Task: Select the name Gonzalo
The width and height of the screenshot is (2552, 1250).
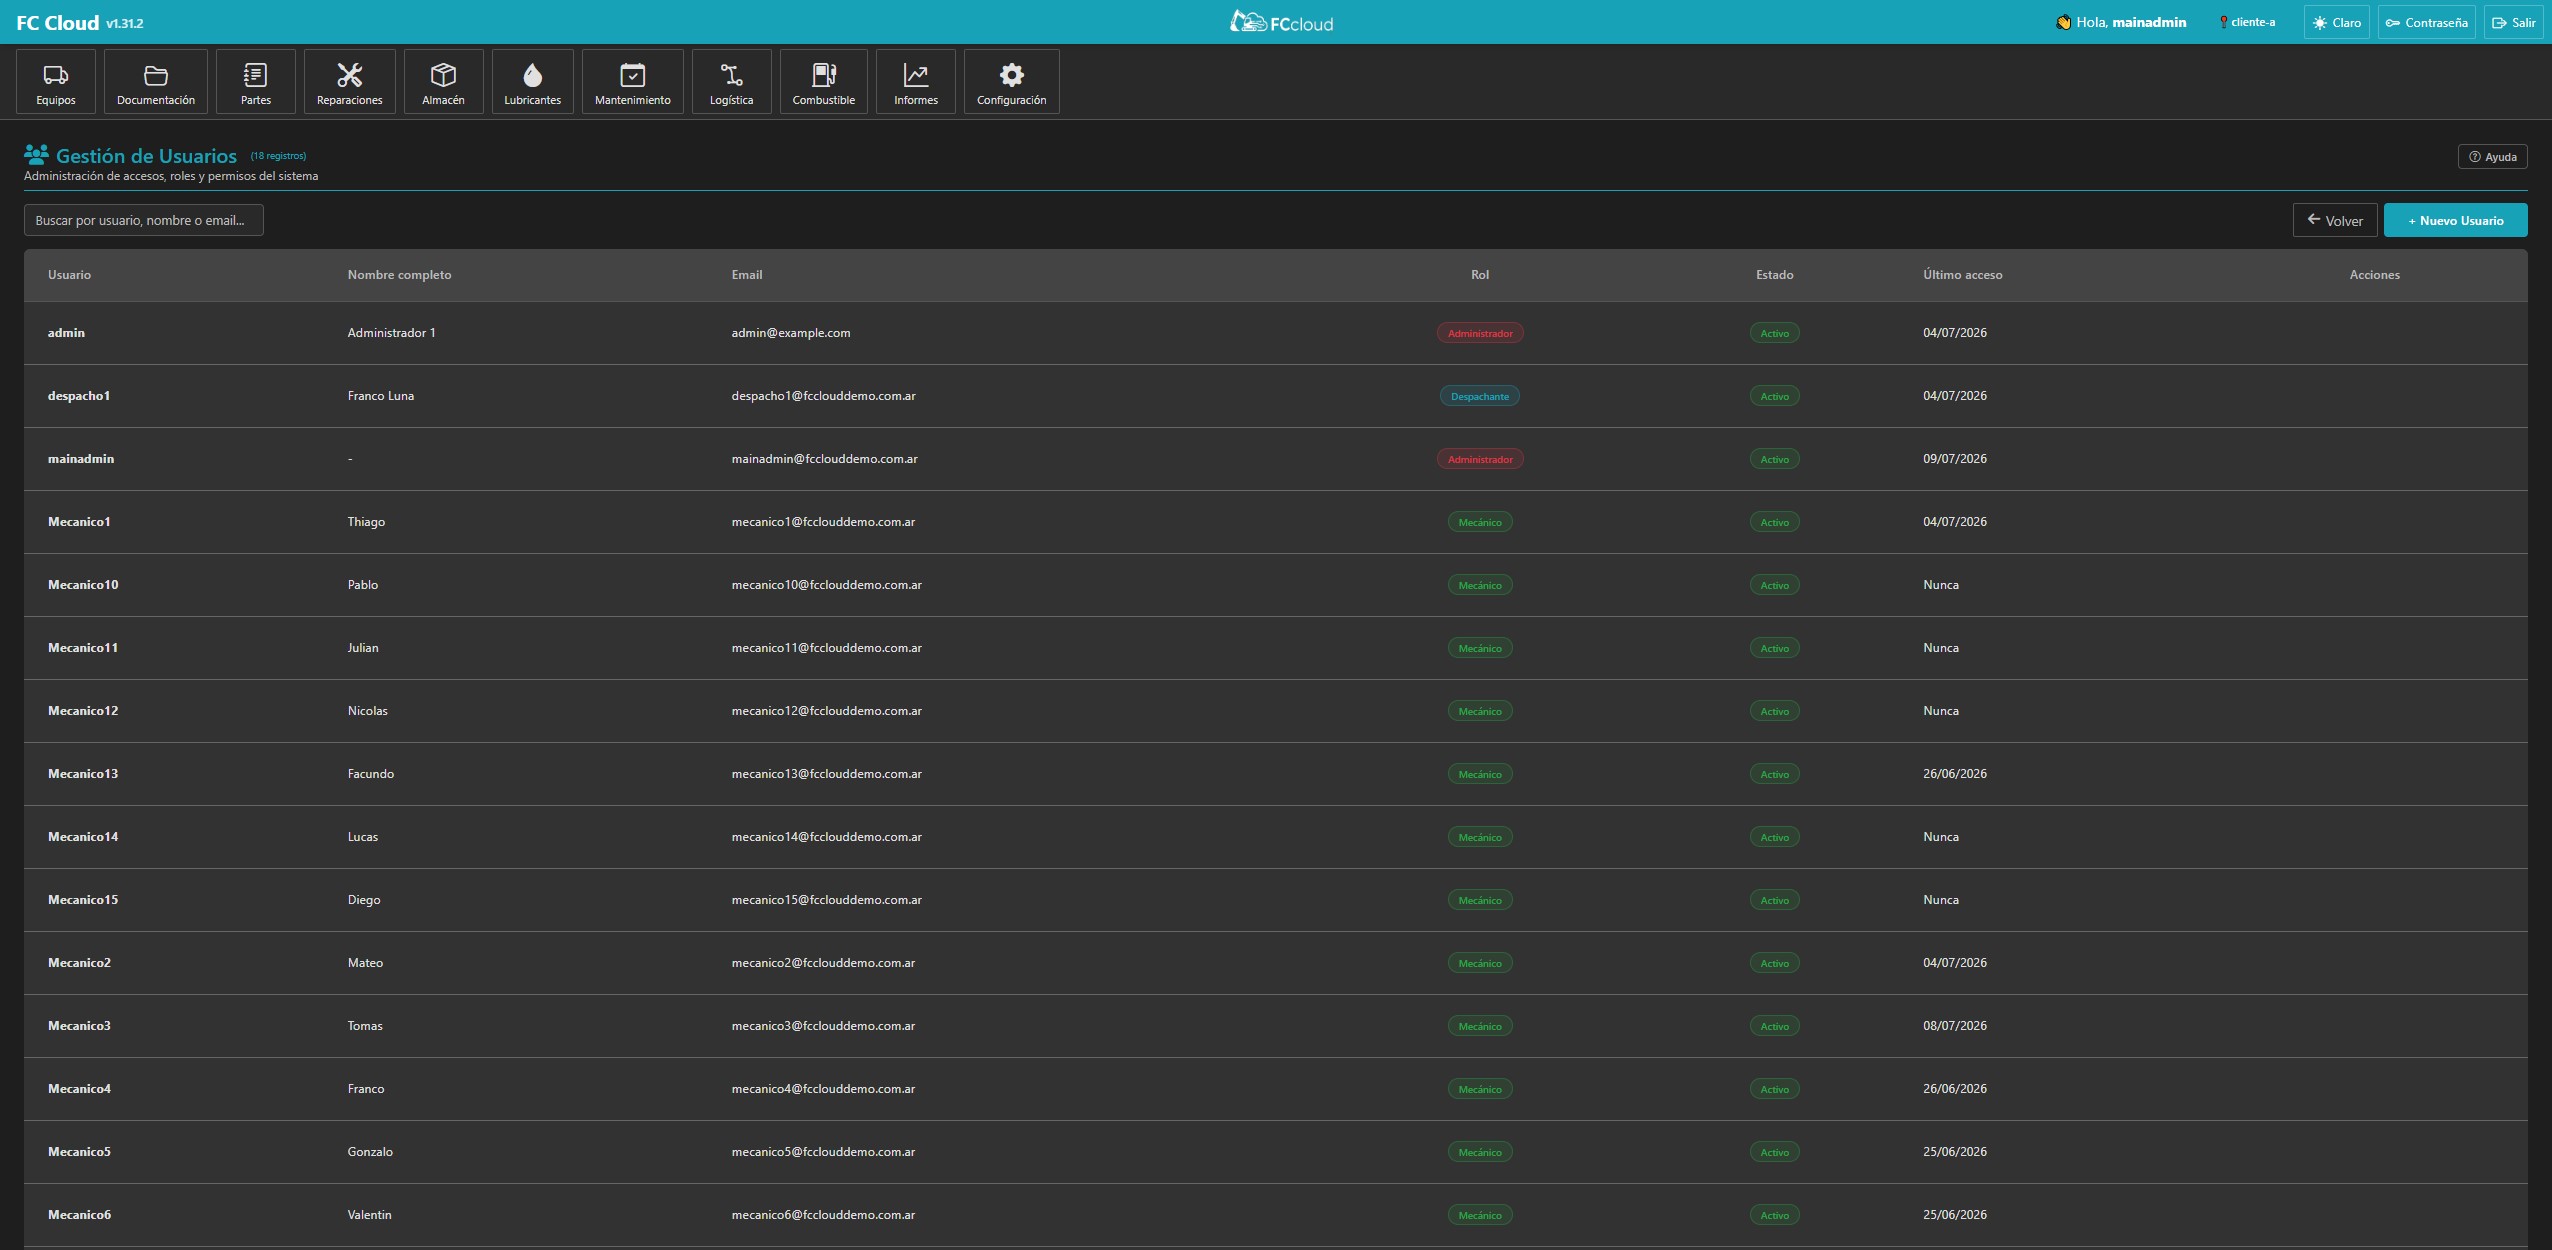Action: [370, 1152]
